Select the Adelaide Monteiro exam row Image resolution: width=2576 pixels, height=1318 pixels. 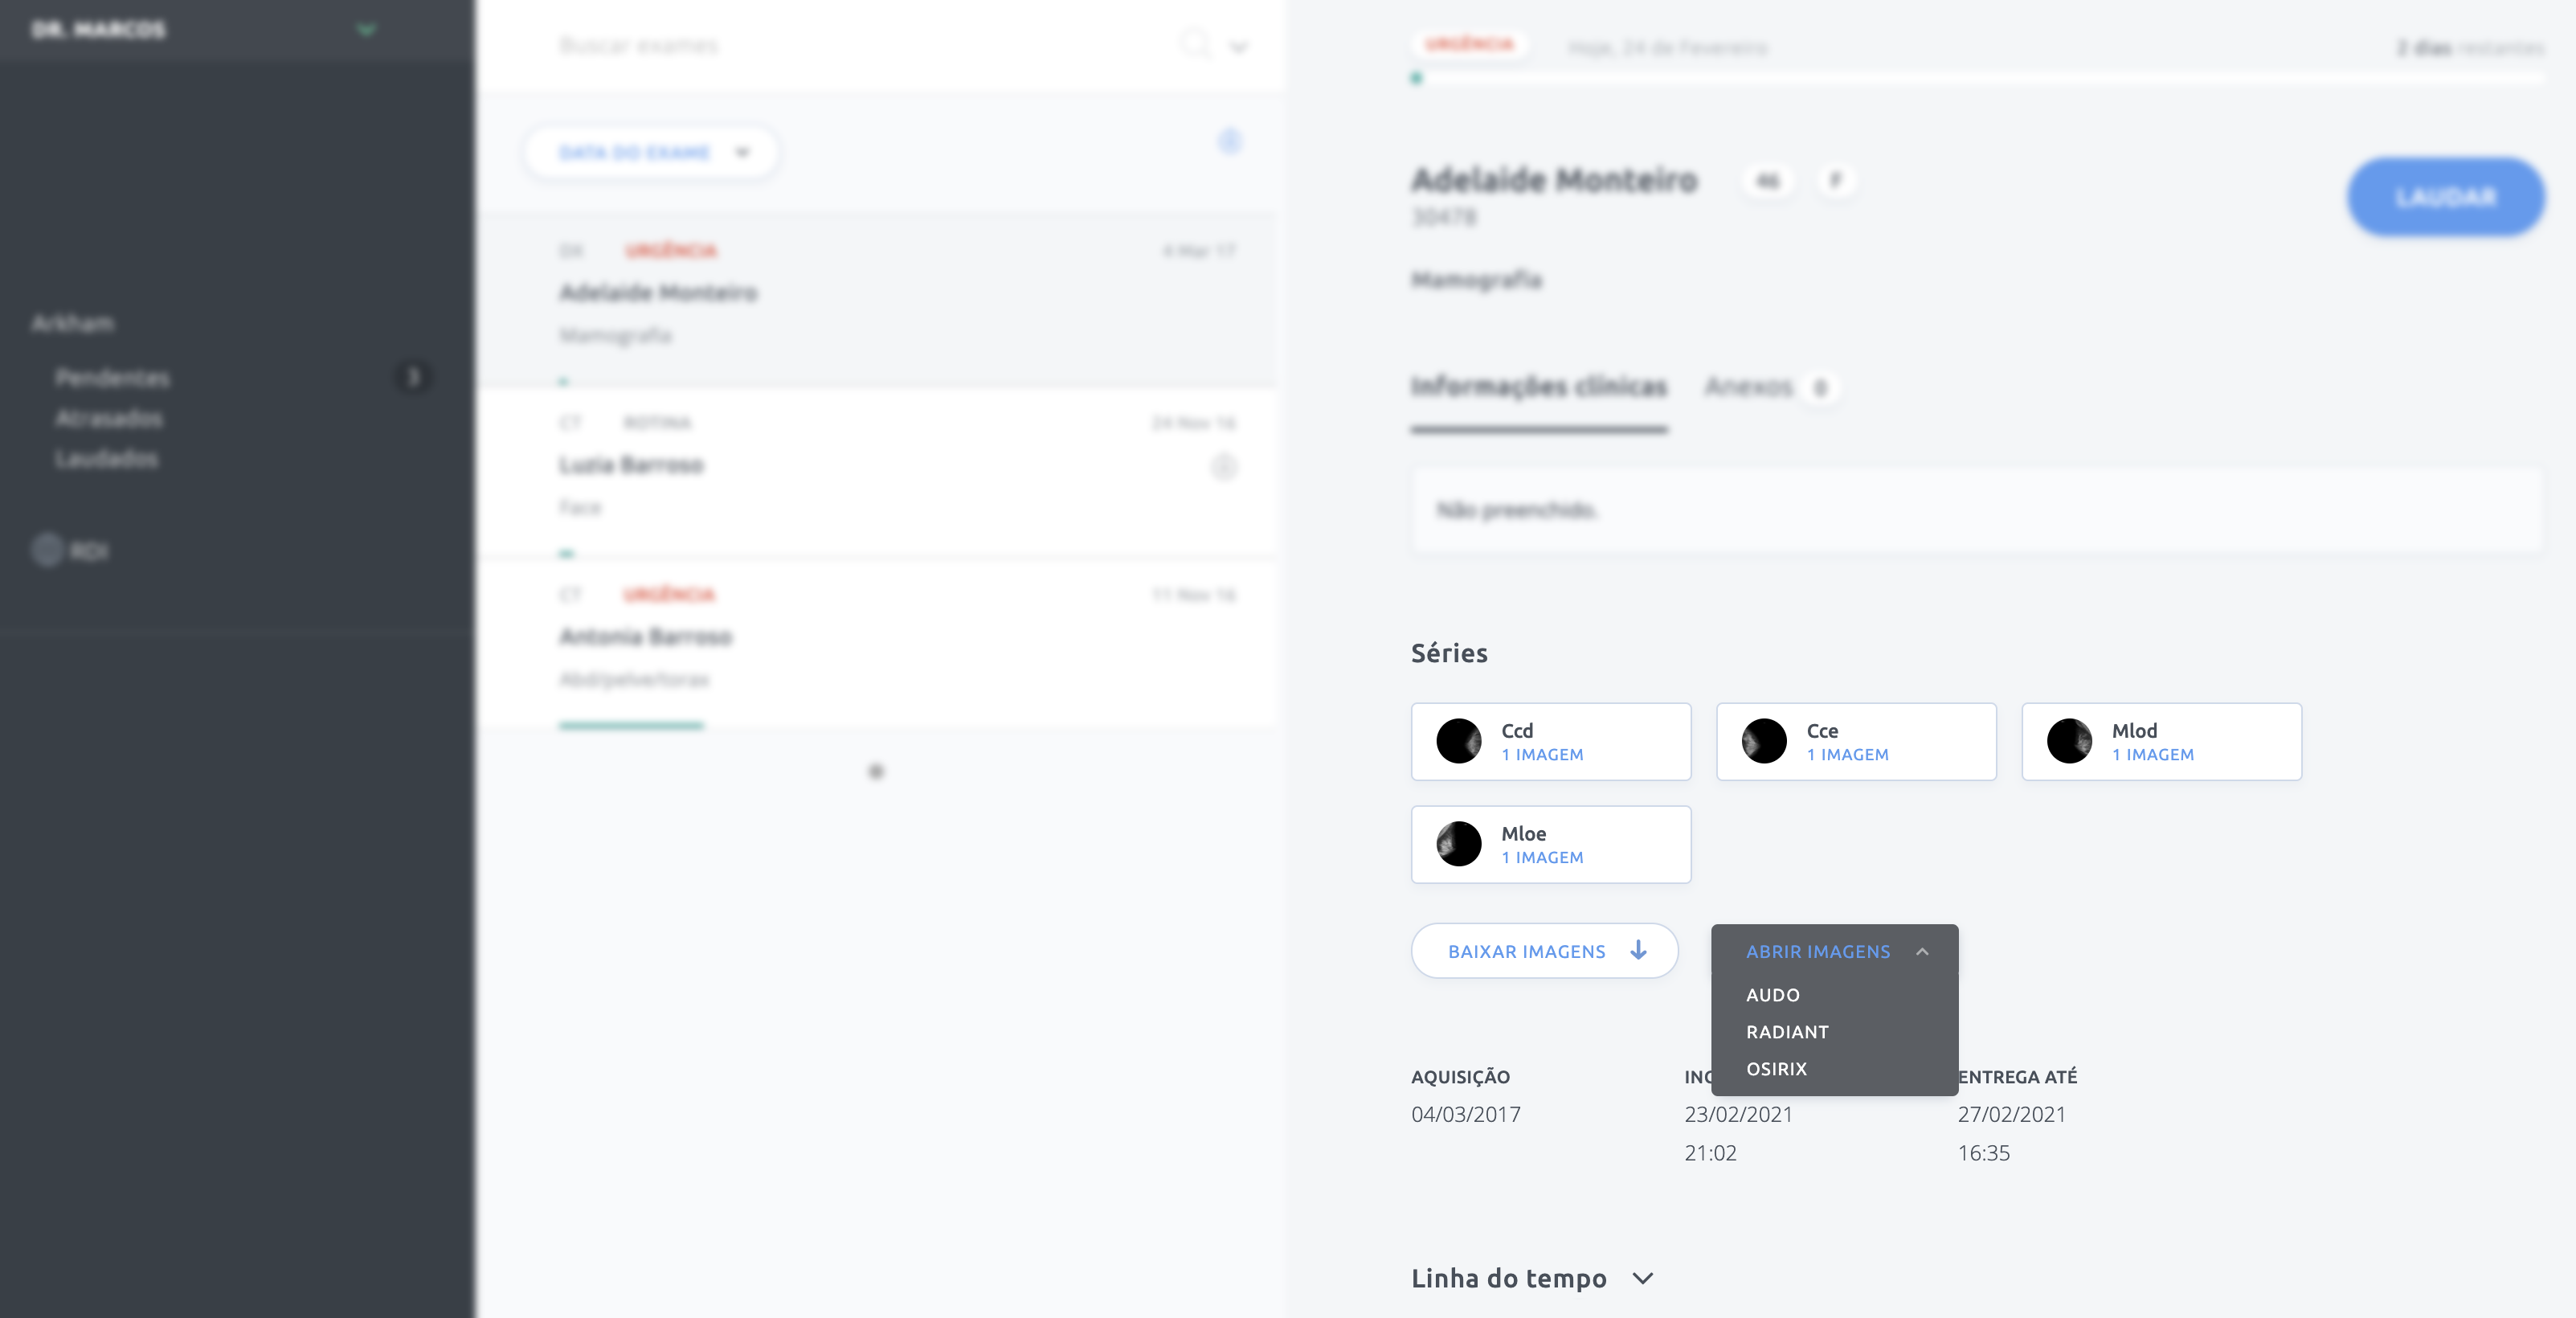click(x=876, y=300)
